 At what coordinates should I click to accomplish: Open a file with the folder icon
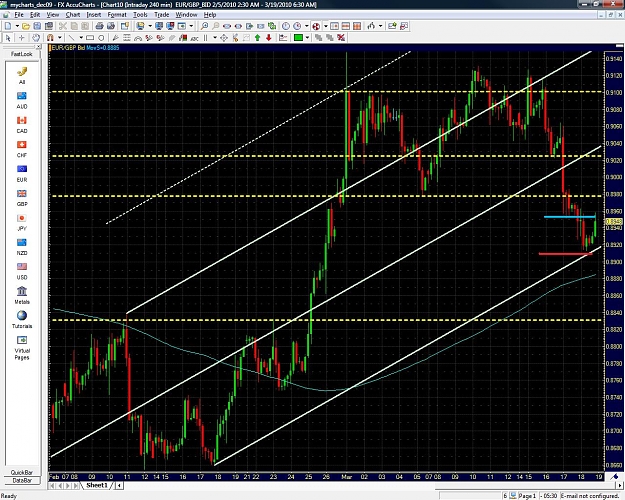pyautogui.click(x=26, y=26)
